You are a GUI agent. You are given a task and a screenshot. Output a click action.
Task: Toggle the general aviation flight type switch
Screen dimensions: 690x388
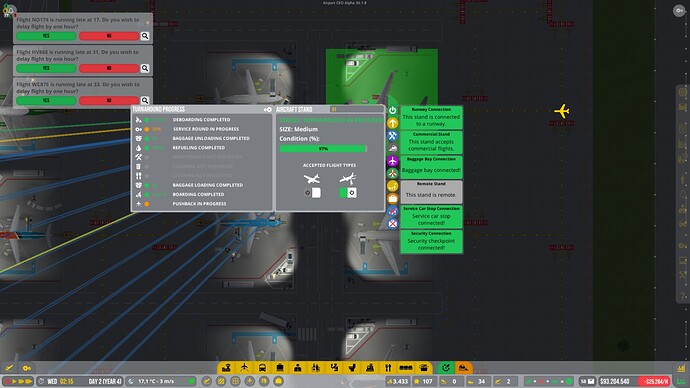tap(313, 193)
